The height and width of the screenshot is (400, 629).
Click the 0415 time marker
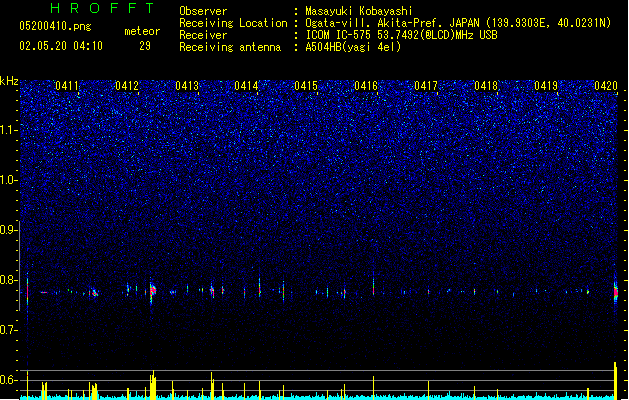(x=306, y=86)
